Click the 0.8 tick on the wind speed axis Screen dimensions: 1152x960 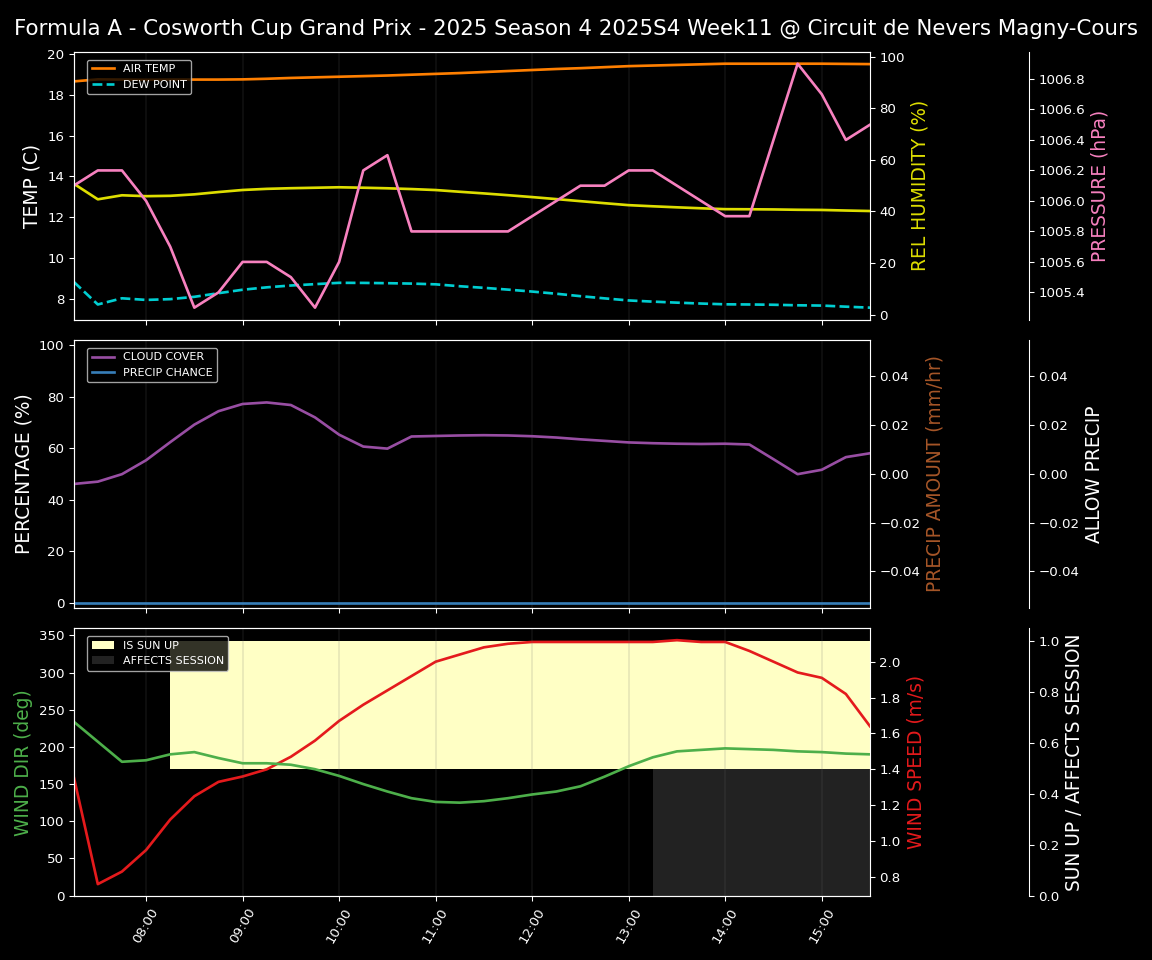point(890,878)
